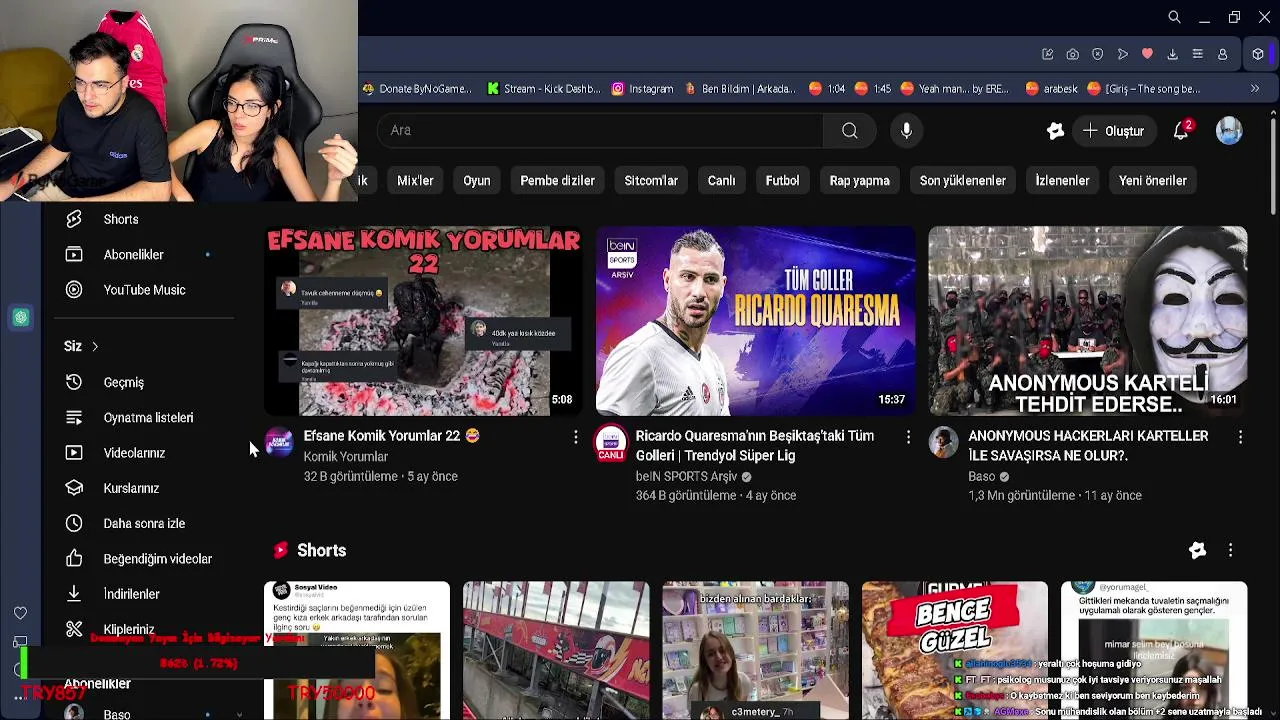Viewport: 1280px width, 720px height.
Task: Open beIN SPORTS Arşiv channel link
Action: pos(686,476)
